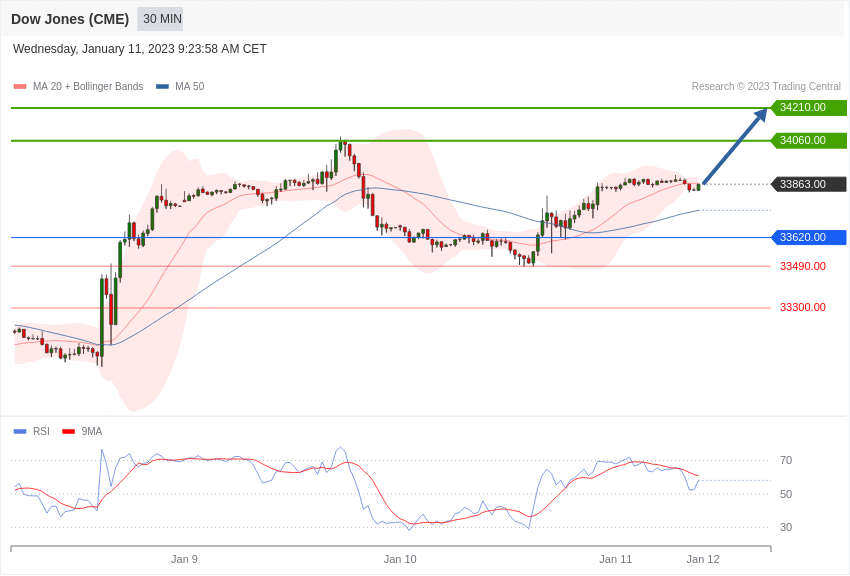850x576 pixels.
Task: Select the 33620.00 blue pivot tag
Action: (x=808, y=237)
